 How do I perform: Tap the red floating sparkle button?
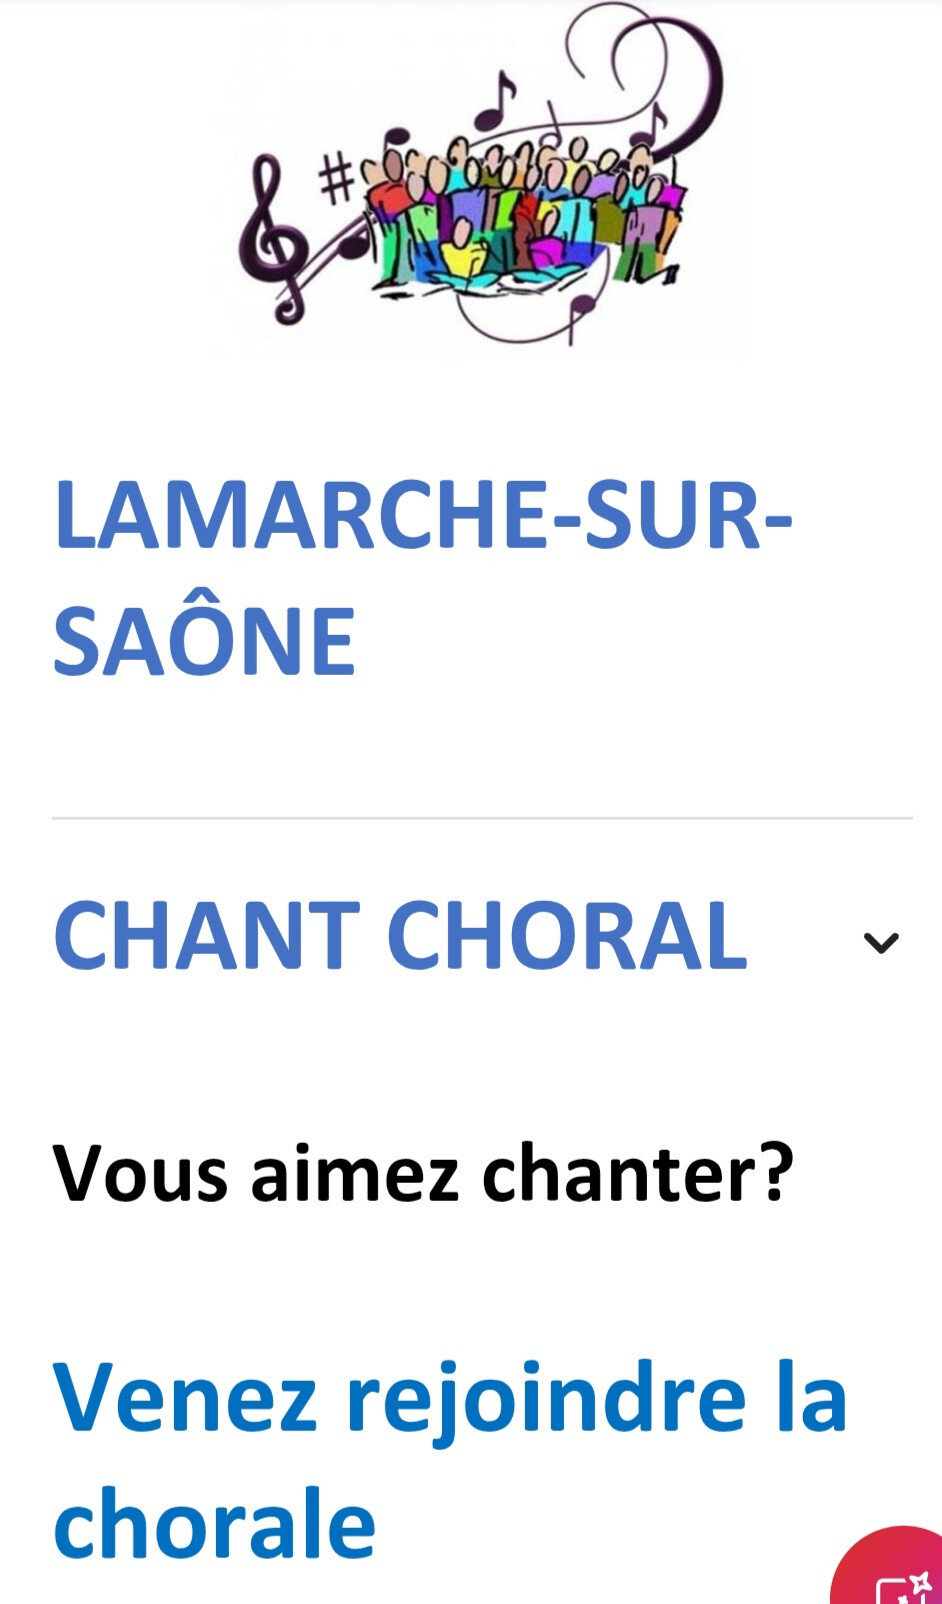(x=892, y=1568)
